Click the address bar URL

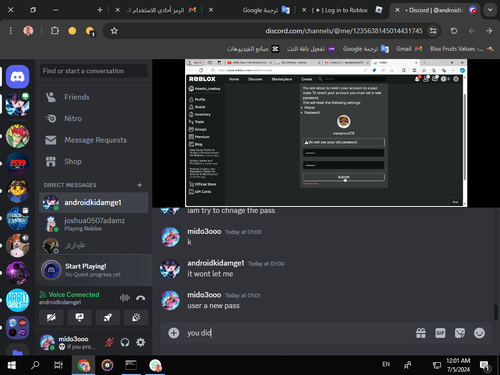pos(344,31)
